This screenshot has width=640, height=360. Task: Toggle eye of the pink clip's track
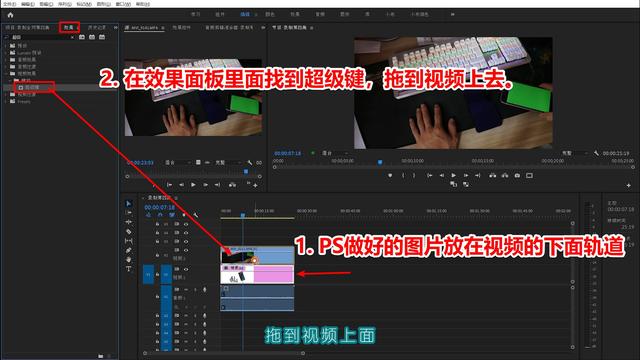[x=186, y=269]
